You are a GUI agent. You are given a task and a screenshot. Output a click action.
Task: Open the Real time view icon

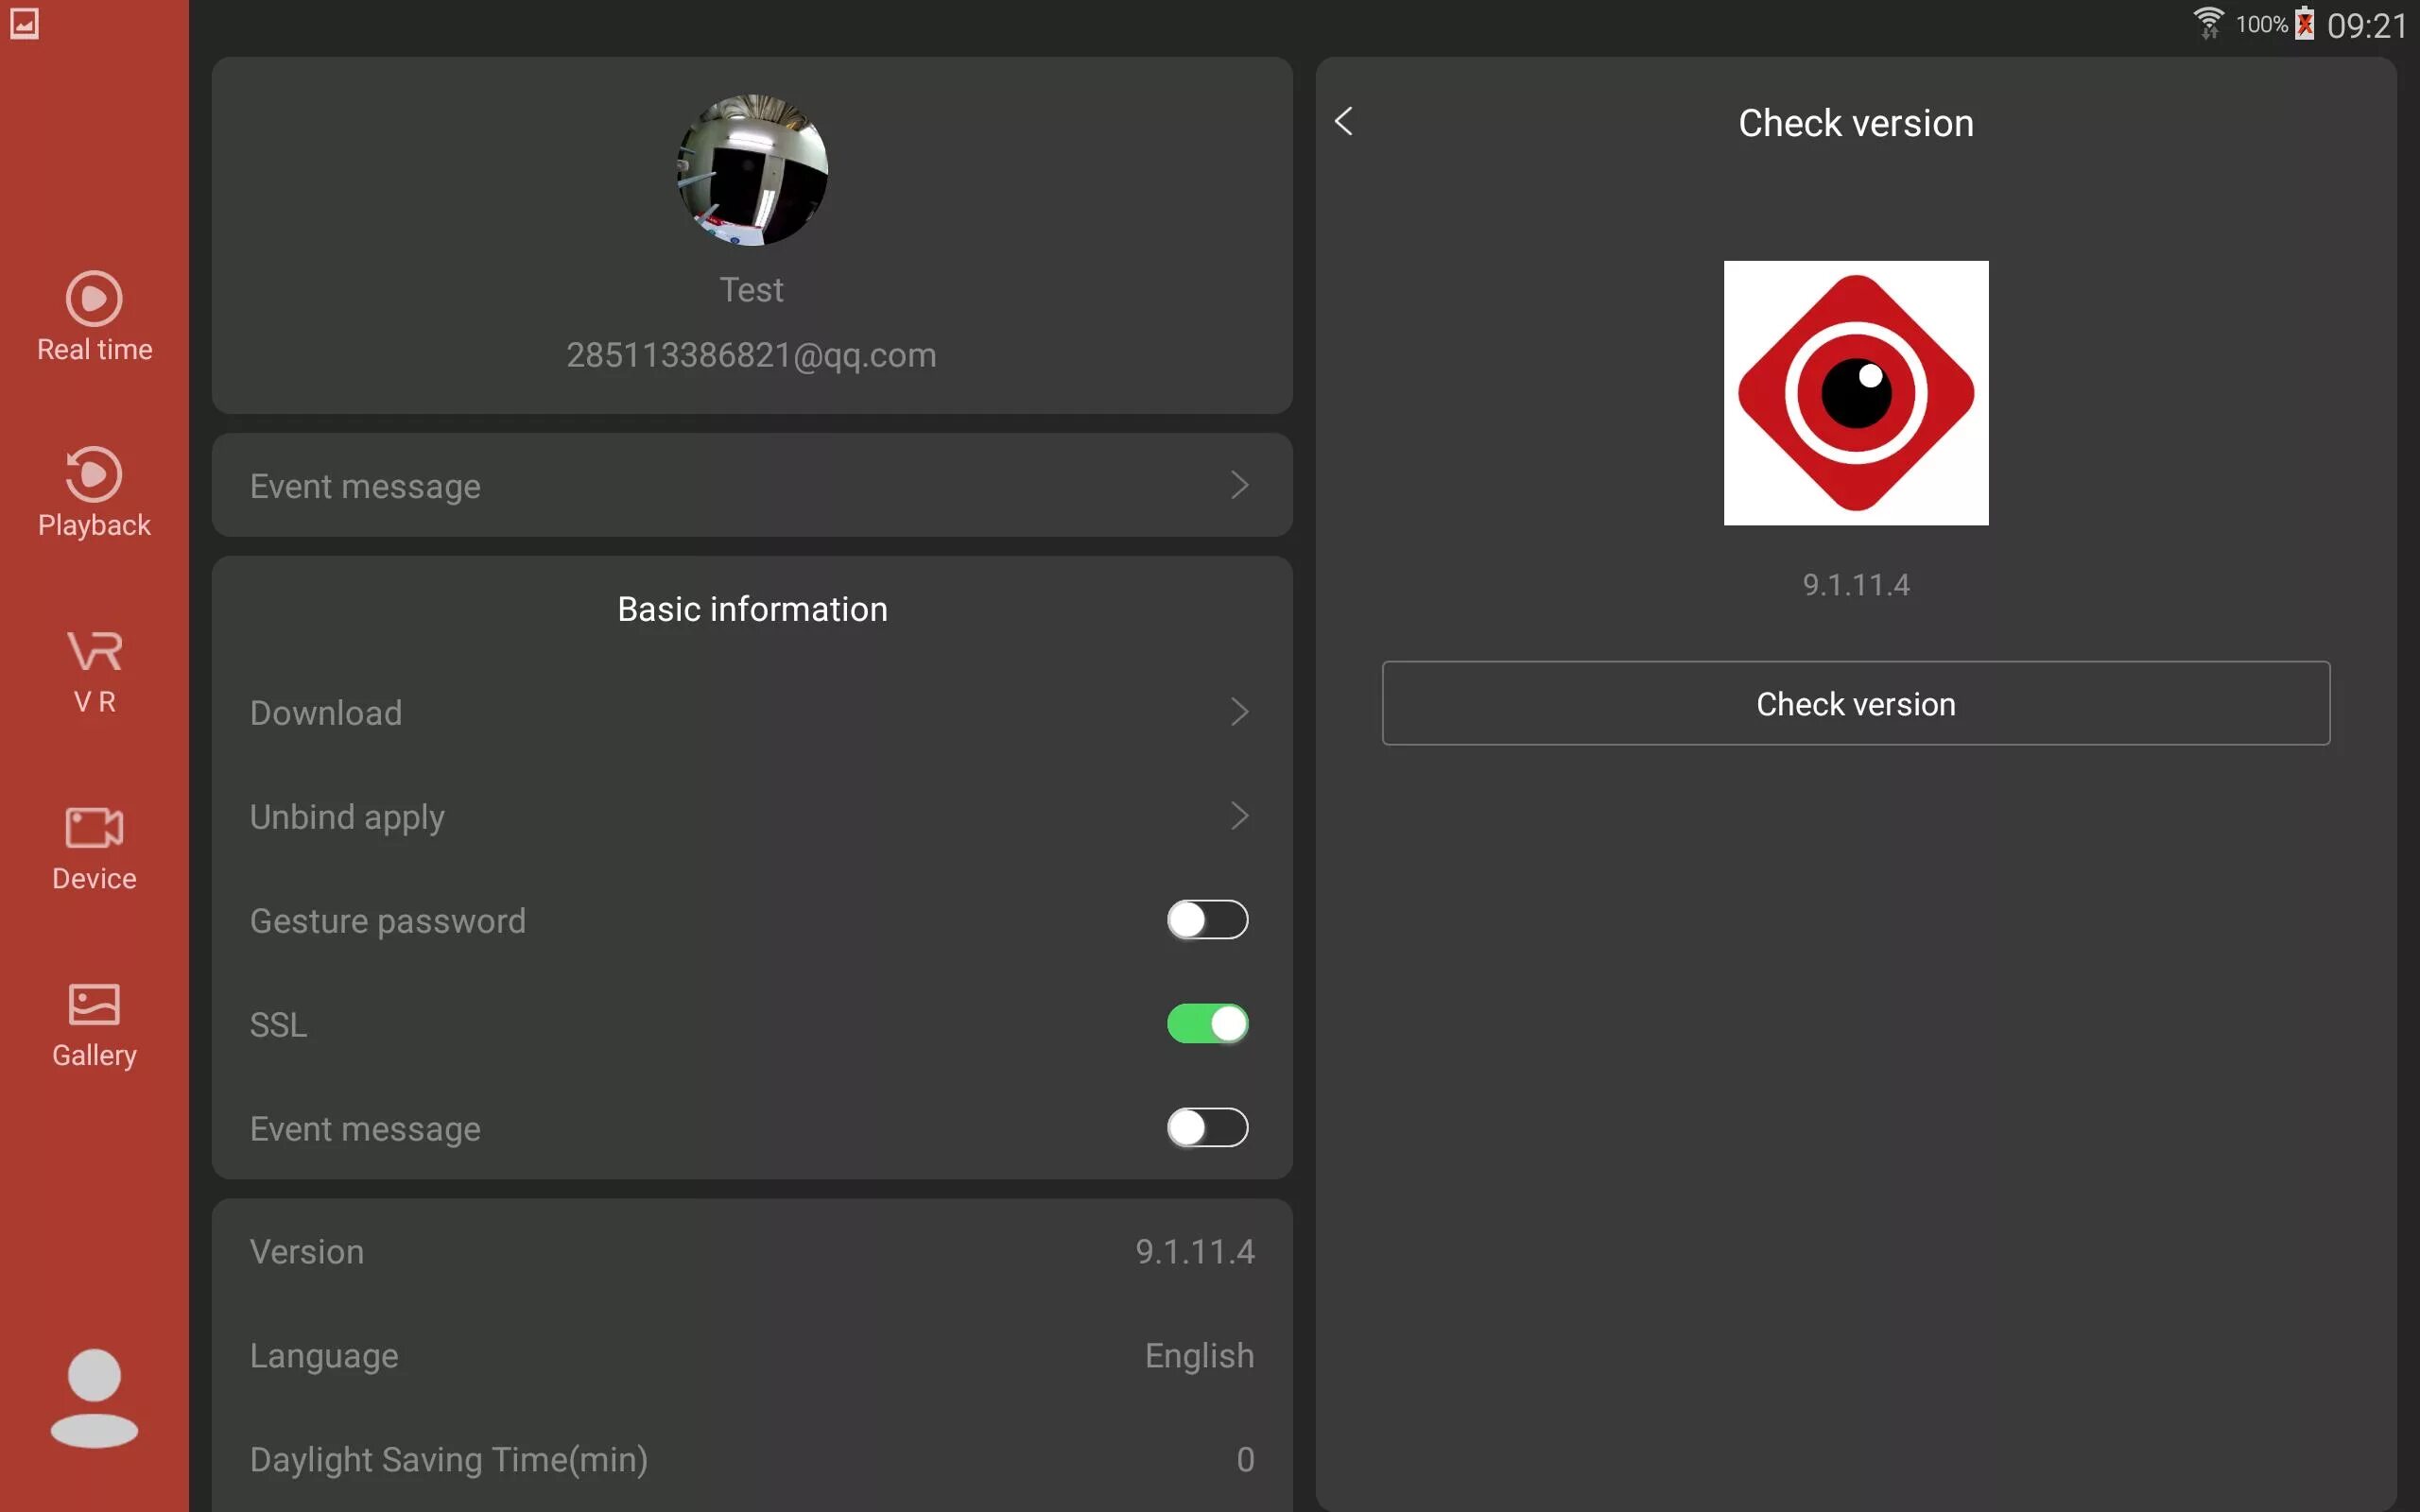coord(94,299)
